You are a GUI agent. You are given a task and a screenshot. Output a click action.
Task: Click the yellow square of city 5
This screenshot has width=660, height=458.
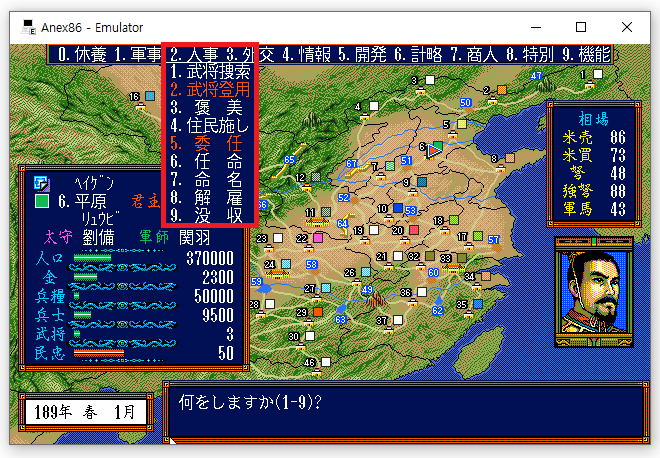pyautogui.click(x=462, y=124)
